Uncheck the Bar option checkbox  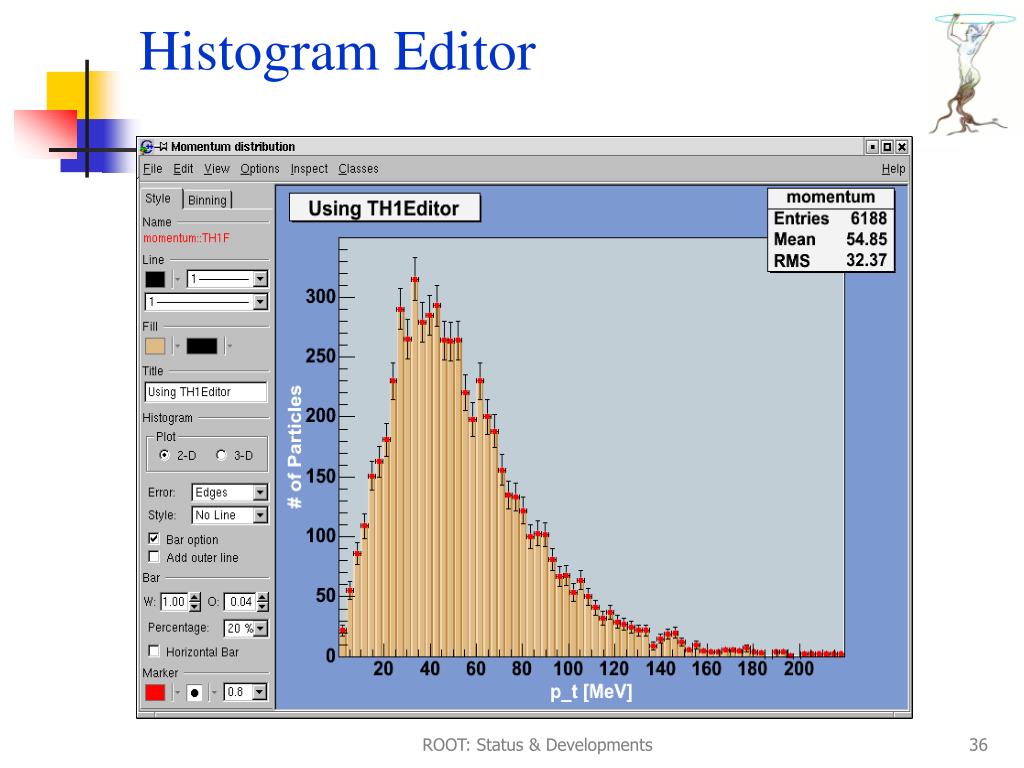pos(154,539)
